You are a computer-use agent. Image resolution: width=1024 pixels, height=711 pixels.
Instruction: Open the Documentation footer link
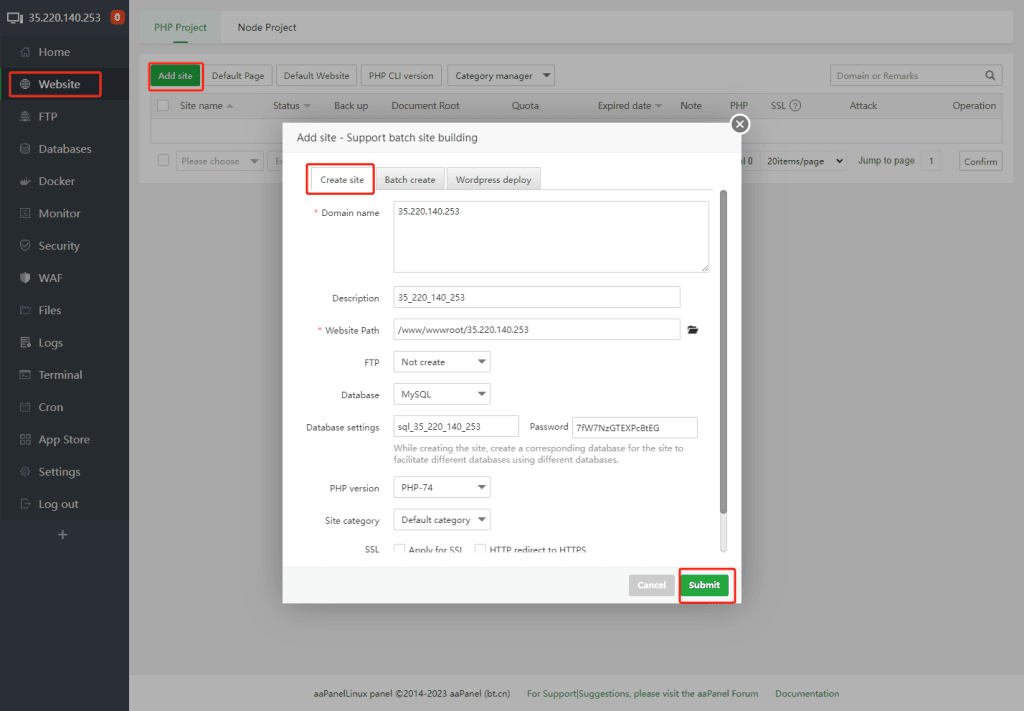pyautogui.click(x=807, y=693)
